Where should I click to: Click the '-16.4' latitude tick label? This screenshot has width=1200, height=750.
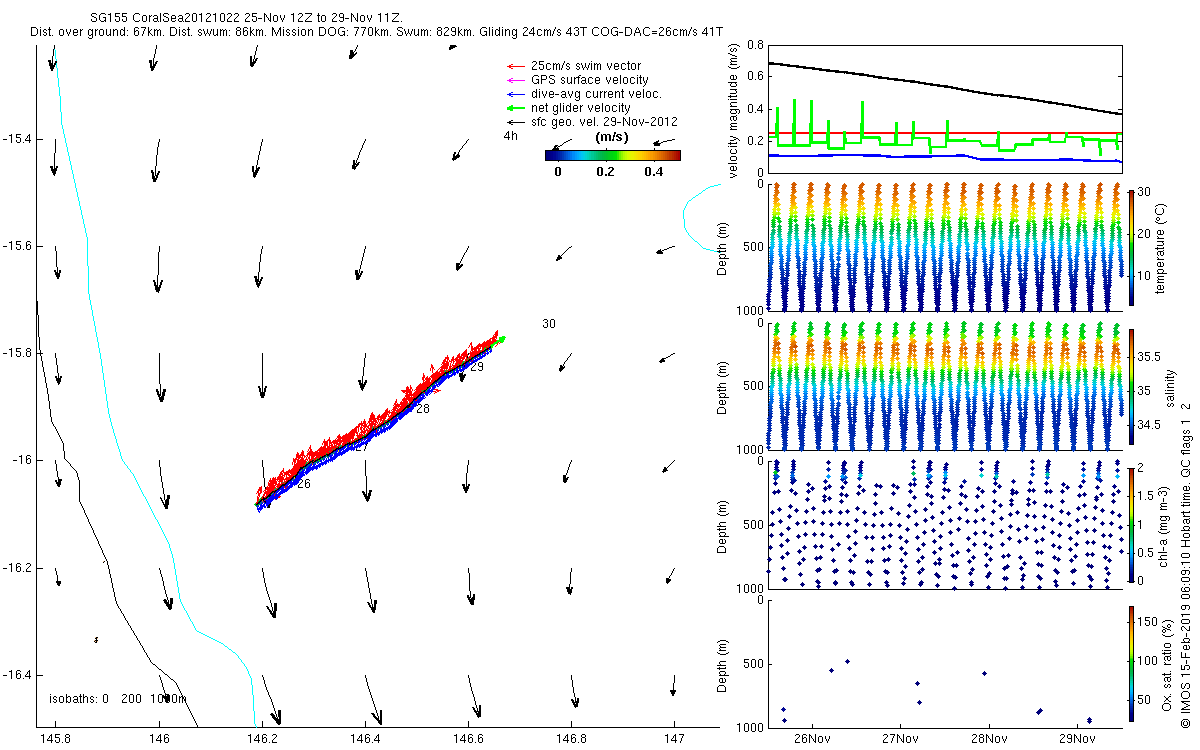18,674
